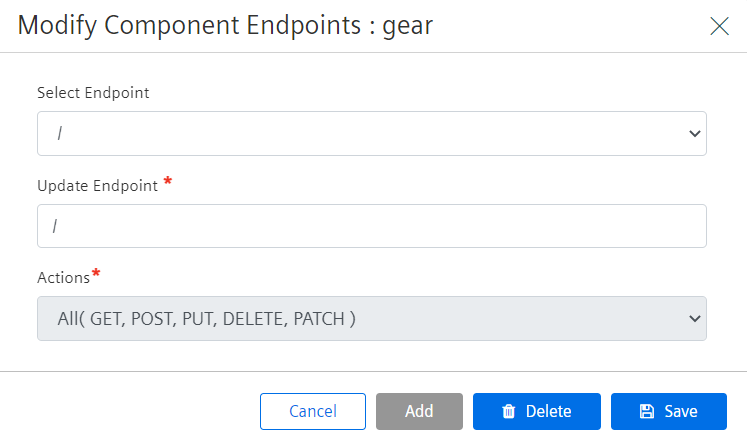Click the chevron arrow in the Actions field
747x446 pixels.
[x=695, y=318]
